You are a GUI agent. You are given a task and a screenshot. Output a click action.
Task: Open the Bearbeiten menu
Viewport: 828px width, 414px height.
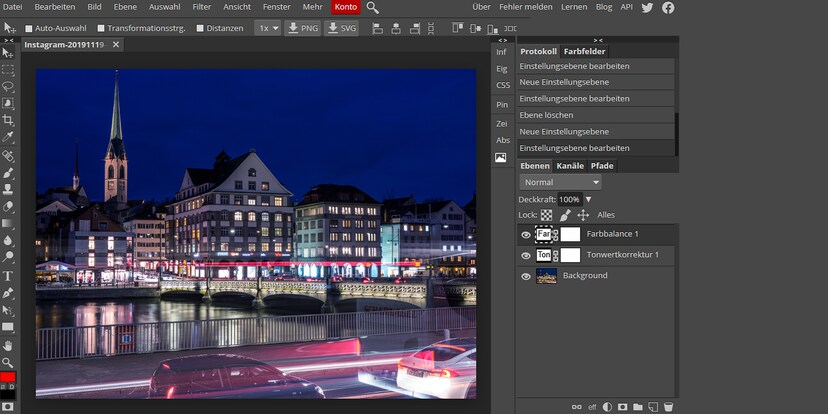point(55,7)
